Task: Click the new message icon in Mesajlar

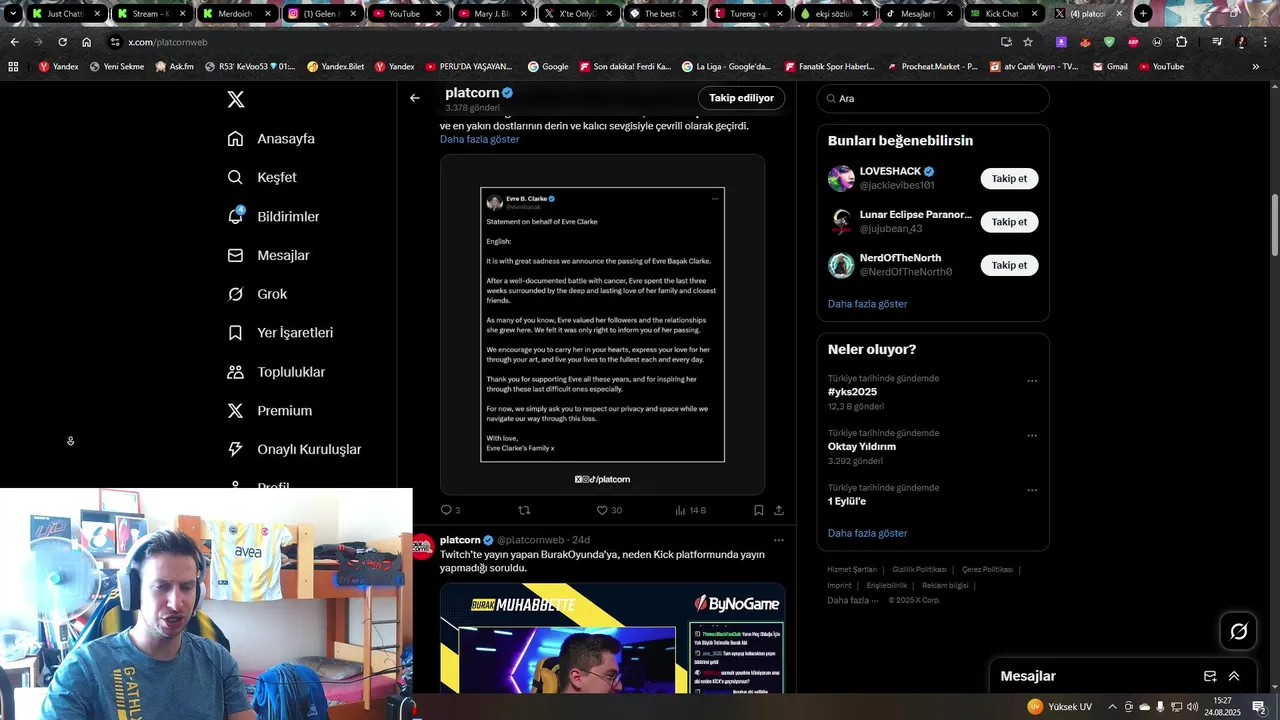Action: coord(1210,676)
